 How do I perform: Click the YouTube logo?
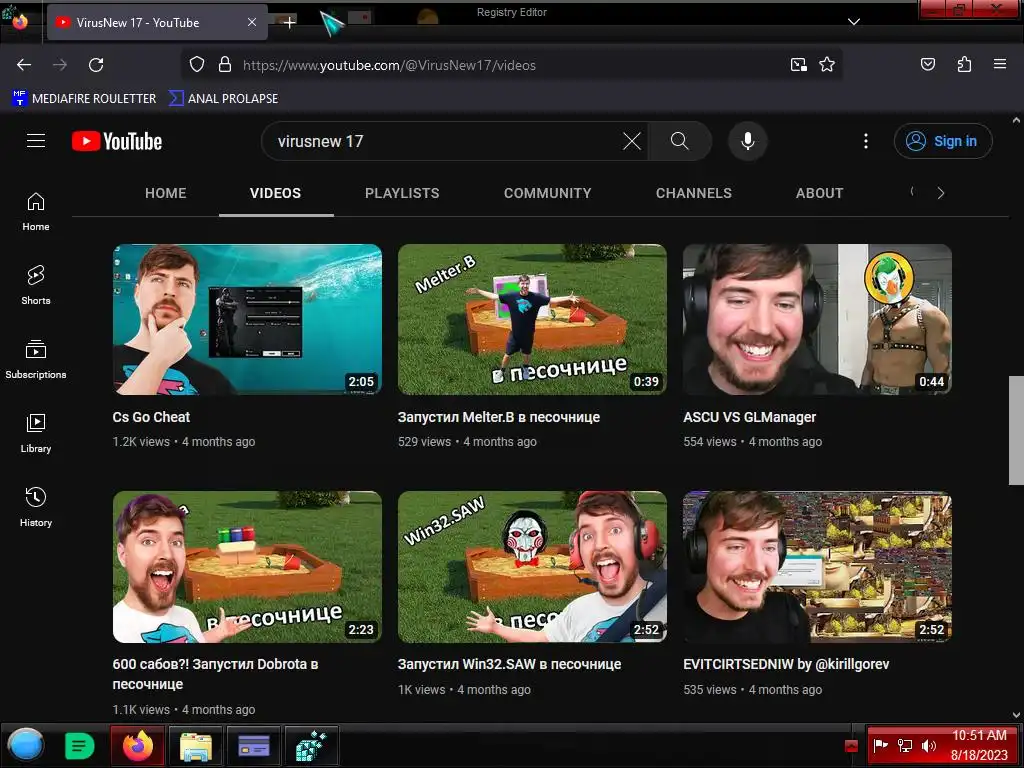tap(117, 141)
